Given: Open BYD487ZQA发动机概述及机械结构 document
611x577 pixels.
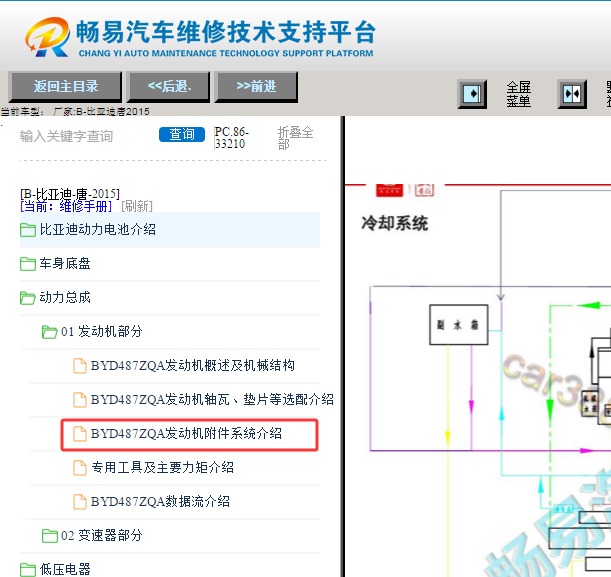Looking at the screenshot, I should point(192,365).
